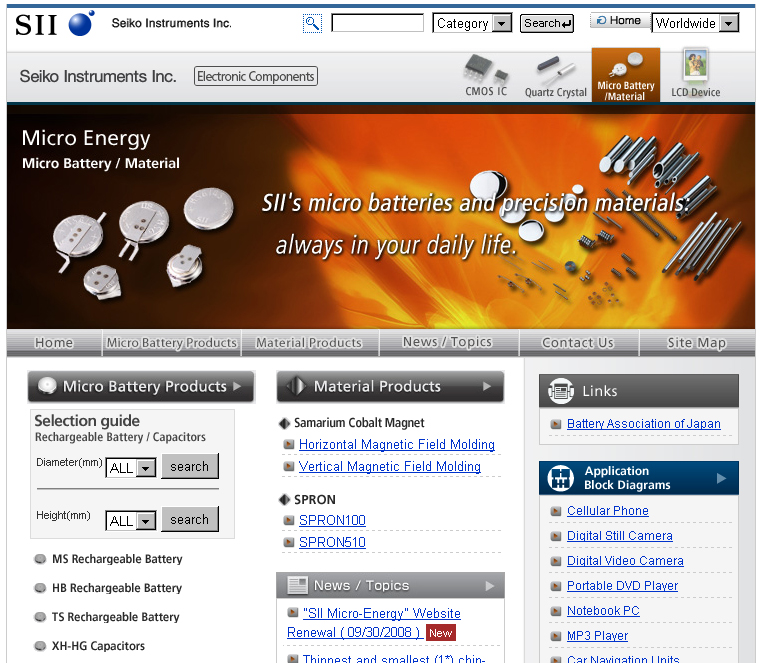Select Home in the gray navigation bar
Image resolution: width=762 pixels, height=663 pixels.
(54, 343)
